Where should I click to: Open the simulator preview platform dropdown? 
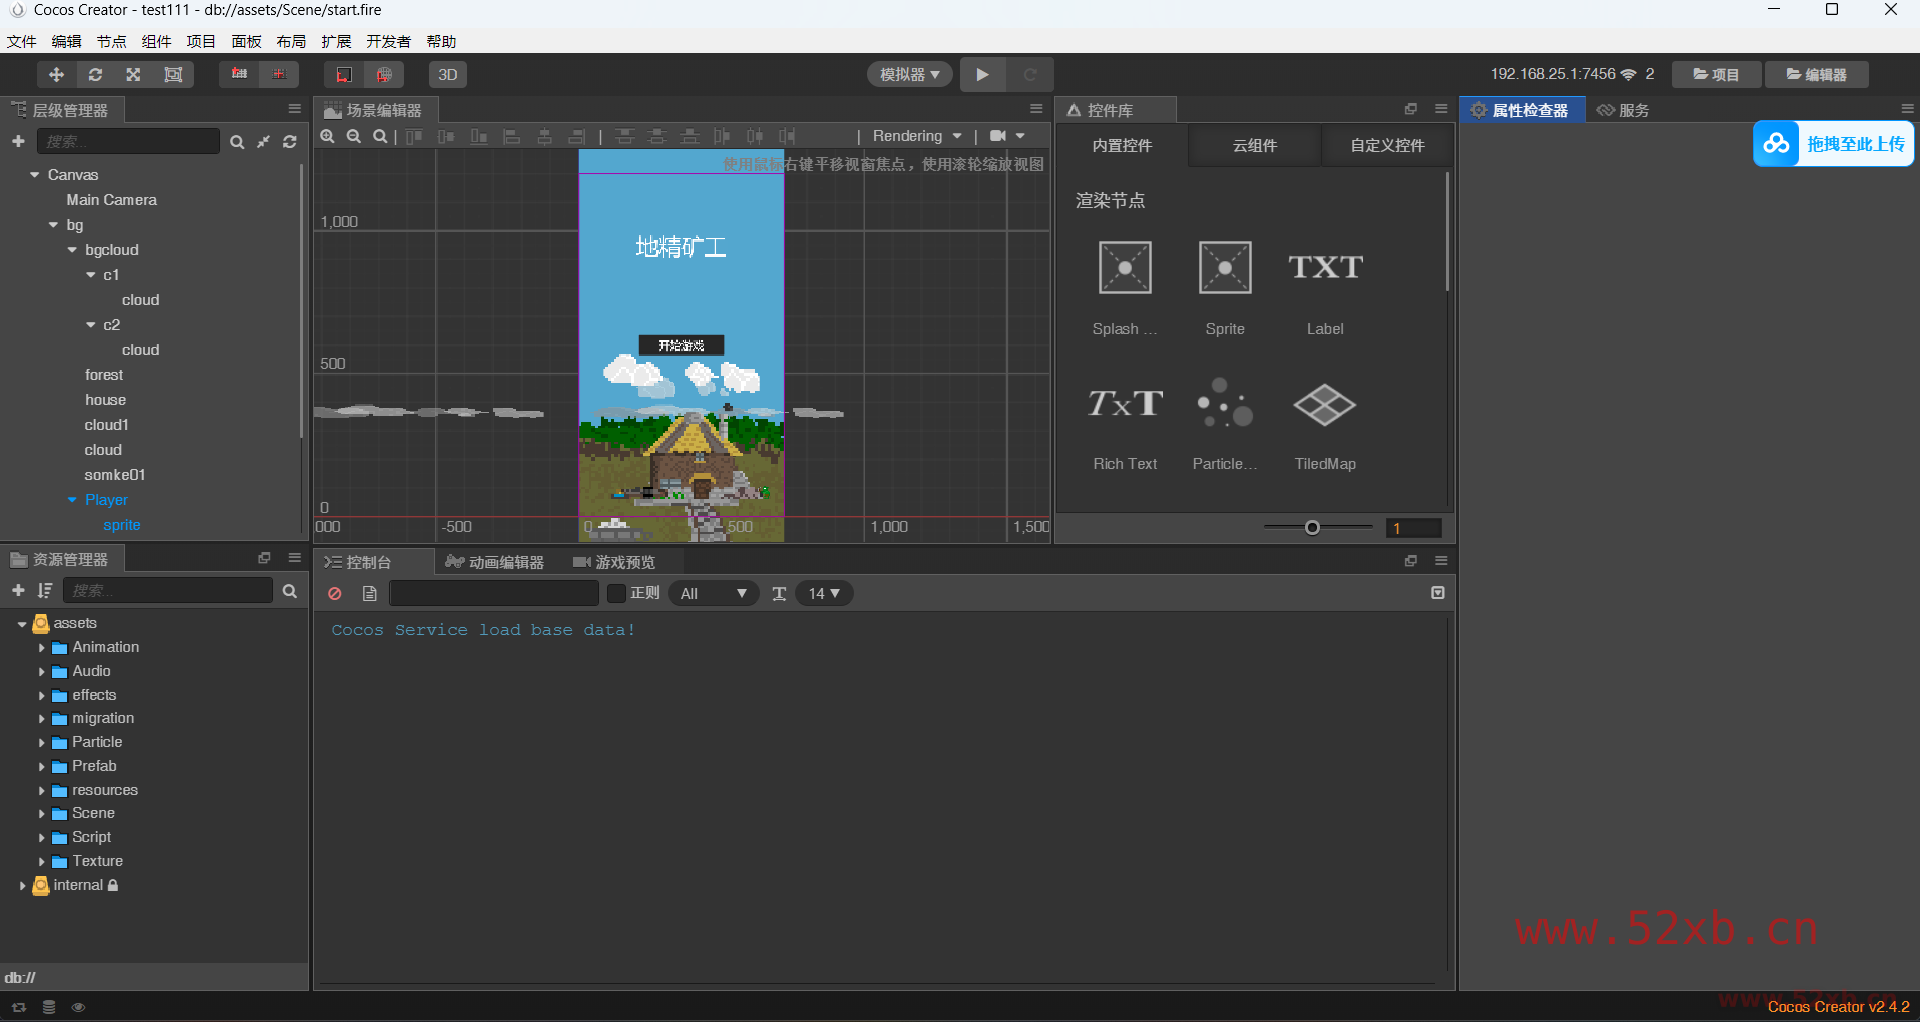click(909, 75)
